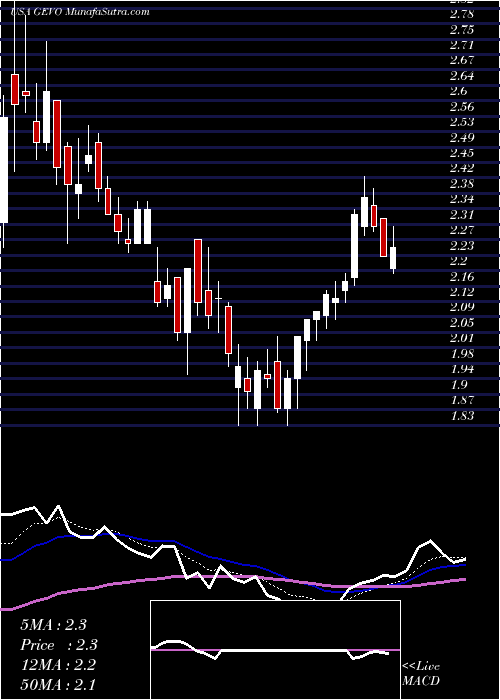Click the 2.38 price axis label

tap(462, 184)
